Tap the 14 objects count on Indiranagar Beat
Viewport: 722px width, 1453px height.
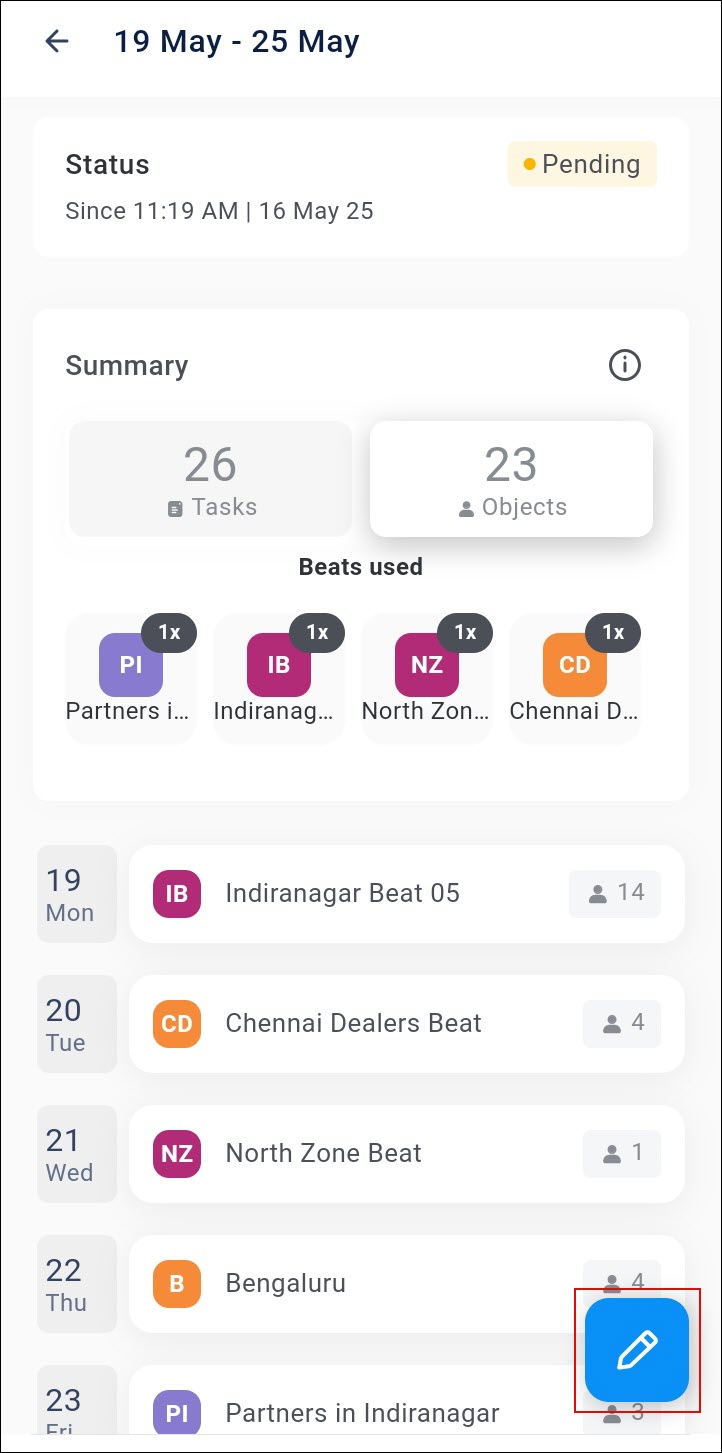pos(615,893)
